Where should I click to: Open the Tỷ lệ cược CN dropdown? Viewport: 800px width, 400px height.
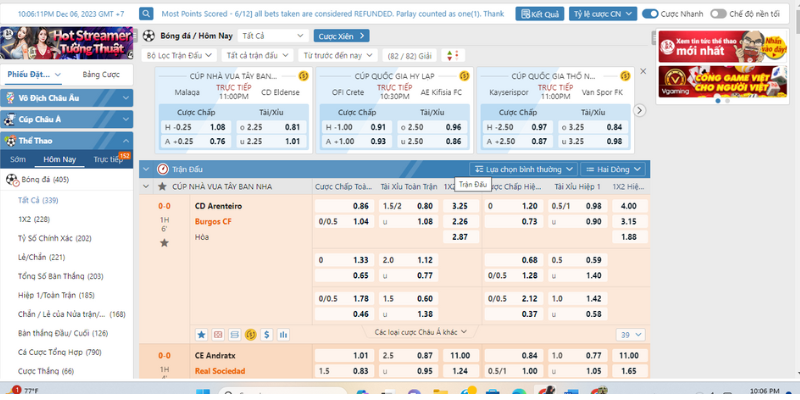(x=601, y=15)
